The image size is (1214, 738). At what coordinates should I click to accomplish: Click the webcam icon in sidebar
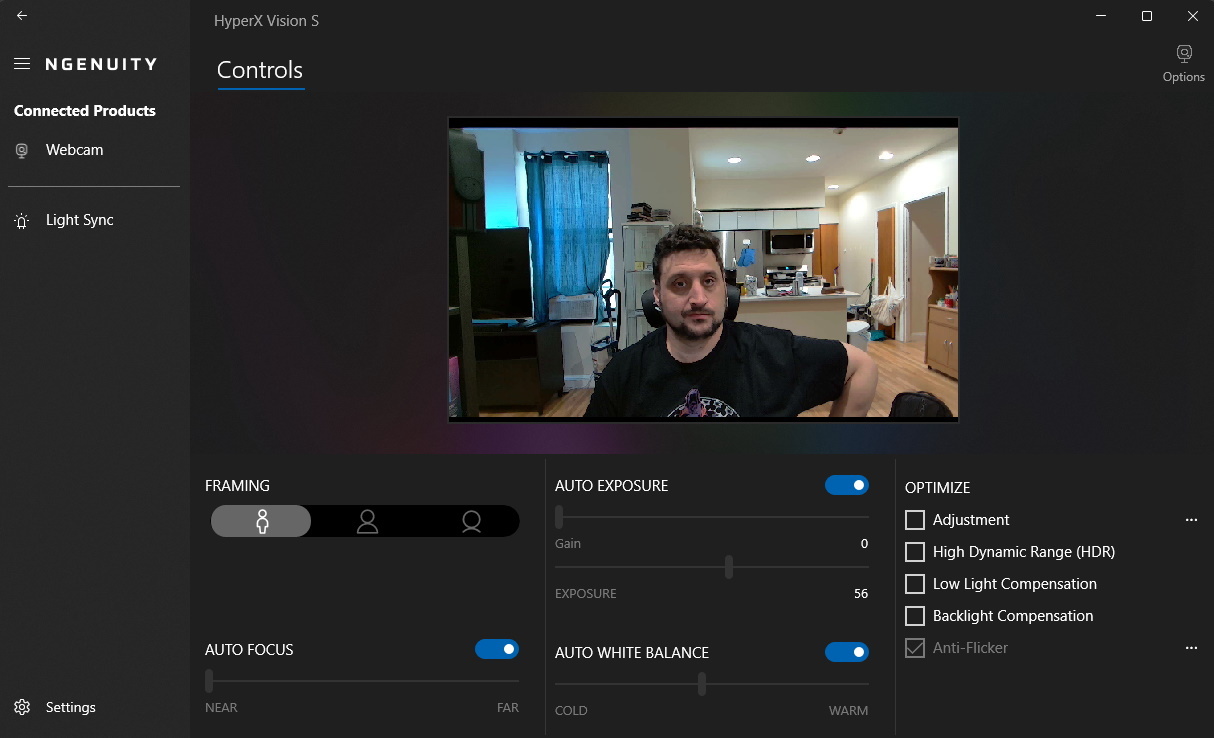pyautogui.click(x=22, y=150)
